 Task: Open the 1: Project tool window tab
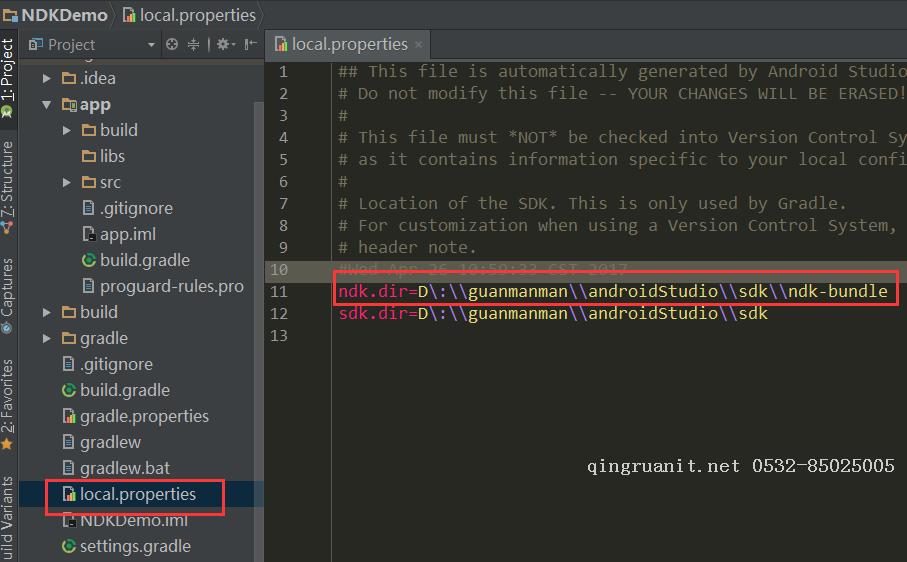click(8, 77)
